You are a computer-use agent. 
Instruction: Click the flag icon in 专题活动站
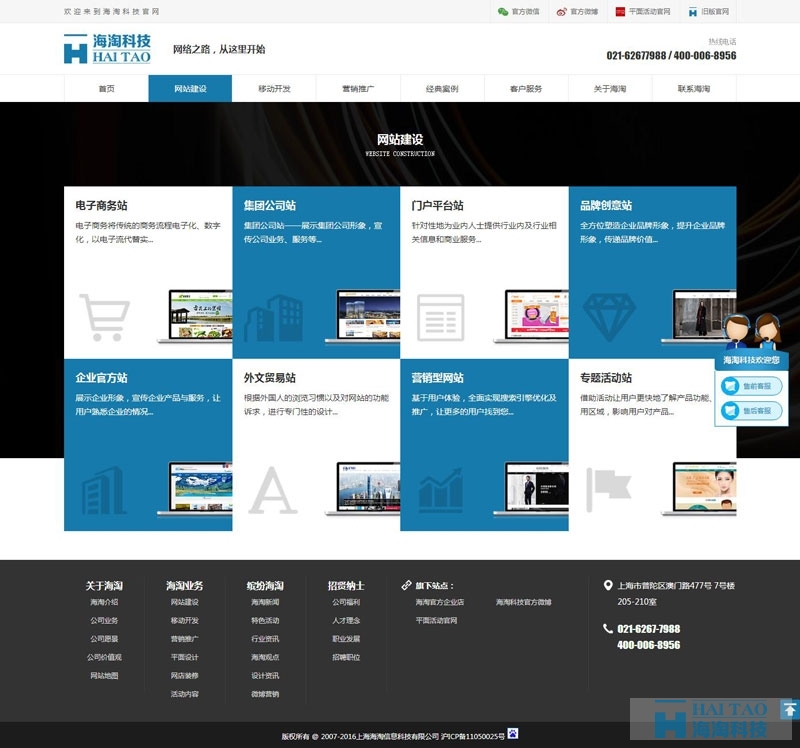(608, 487)
